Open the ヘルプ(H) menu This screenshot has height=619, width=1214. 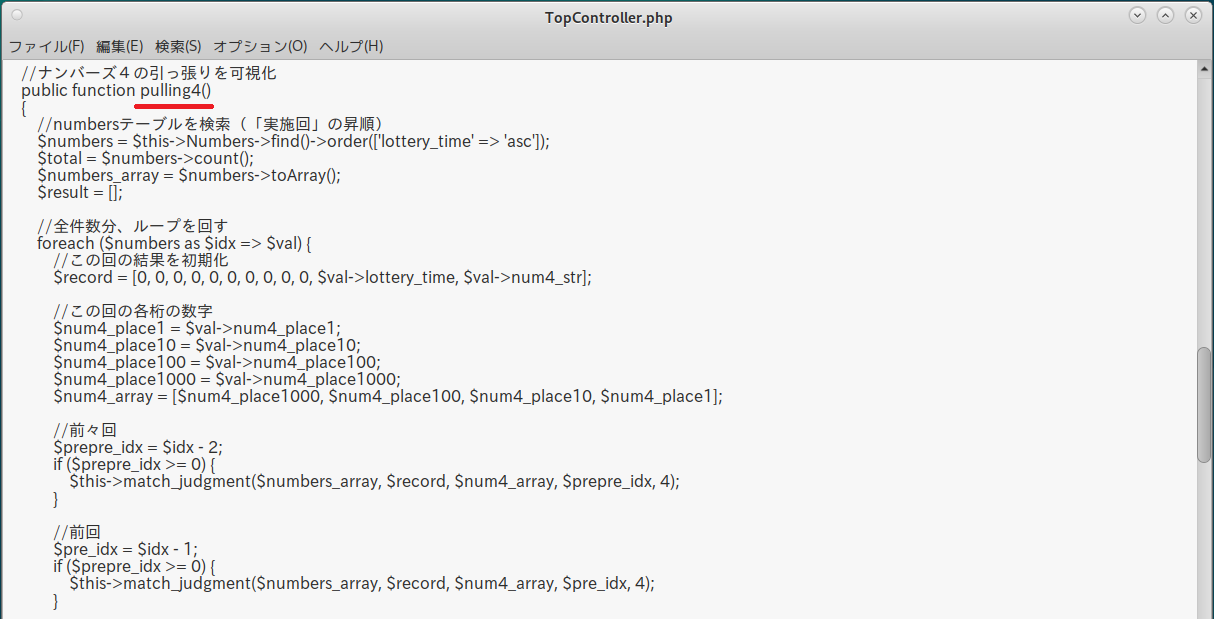click(351, 46)
